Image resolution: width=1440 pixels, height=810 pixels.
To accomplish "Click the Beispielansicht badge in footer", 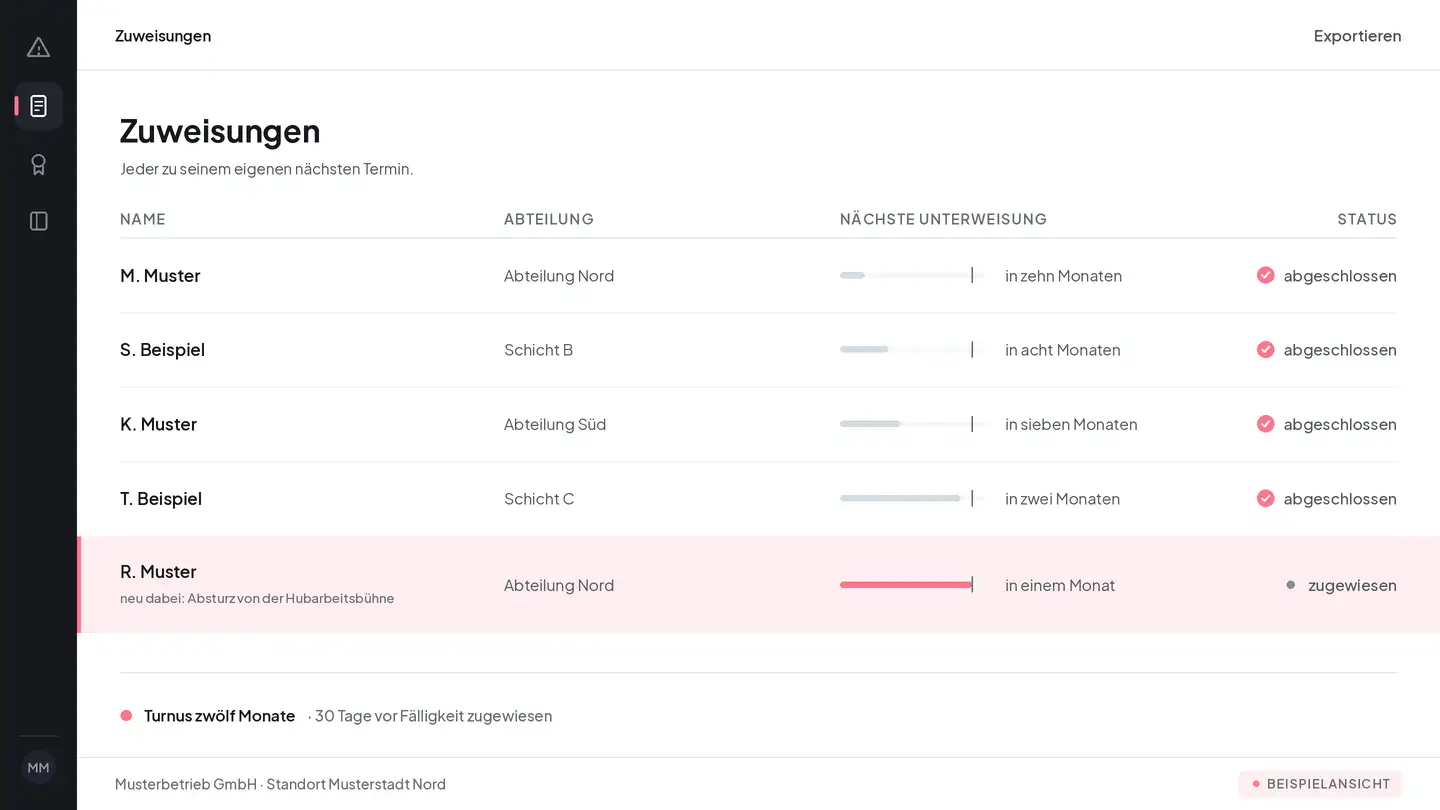I will click(1320, 784).
